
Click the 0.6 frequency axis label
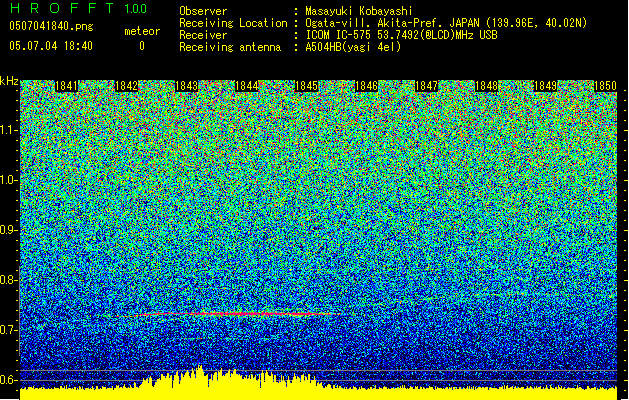coord(8,380)
